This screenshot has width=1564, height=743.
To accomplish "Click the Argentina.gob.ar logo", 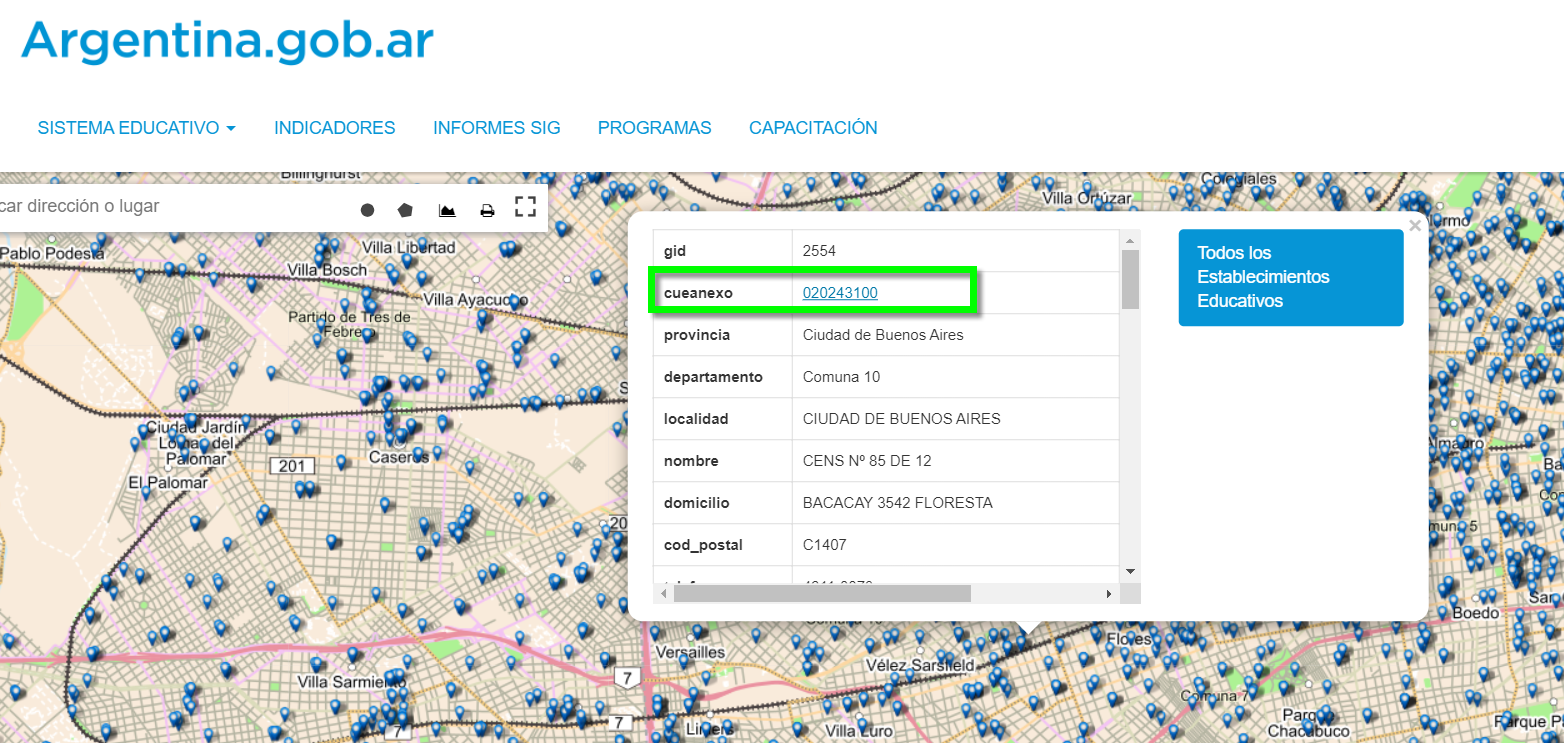I will pyautogui.click(x=227, y=41).
